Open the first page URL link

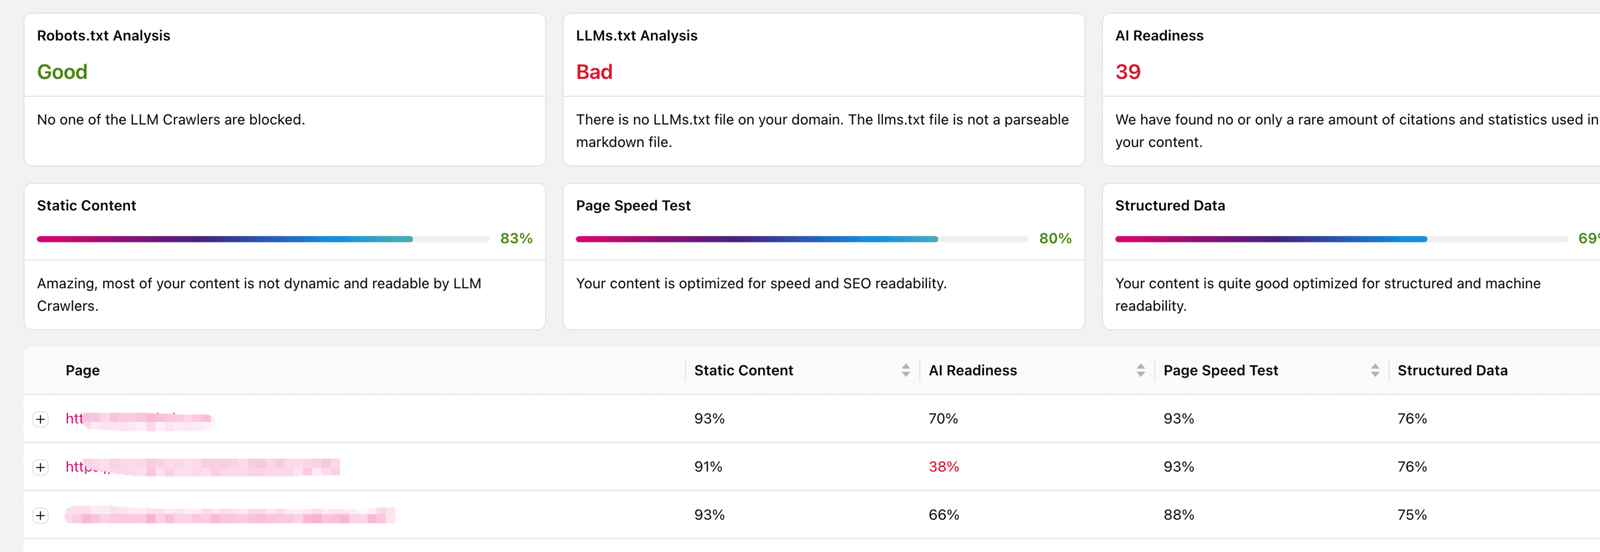138,419
